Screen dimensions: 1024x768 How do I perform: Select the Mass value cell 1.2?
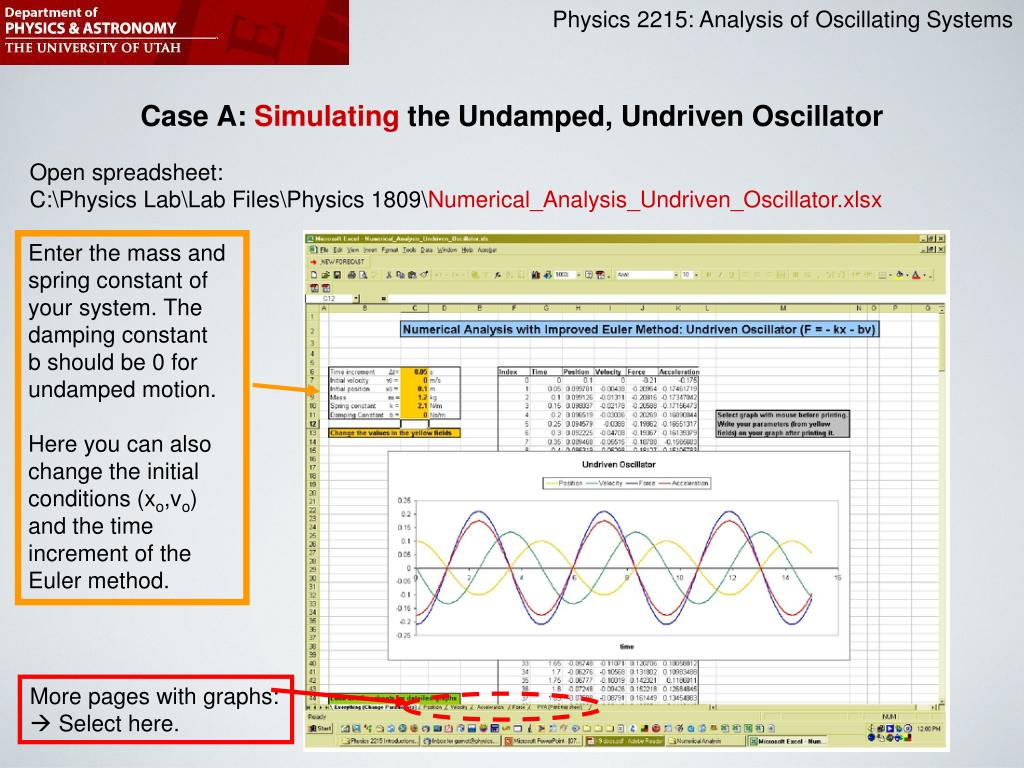tap(413, 397)
